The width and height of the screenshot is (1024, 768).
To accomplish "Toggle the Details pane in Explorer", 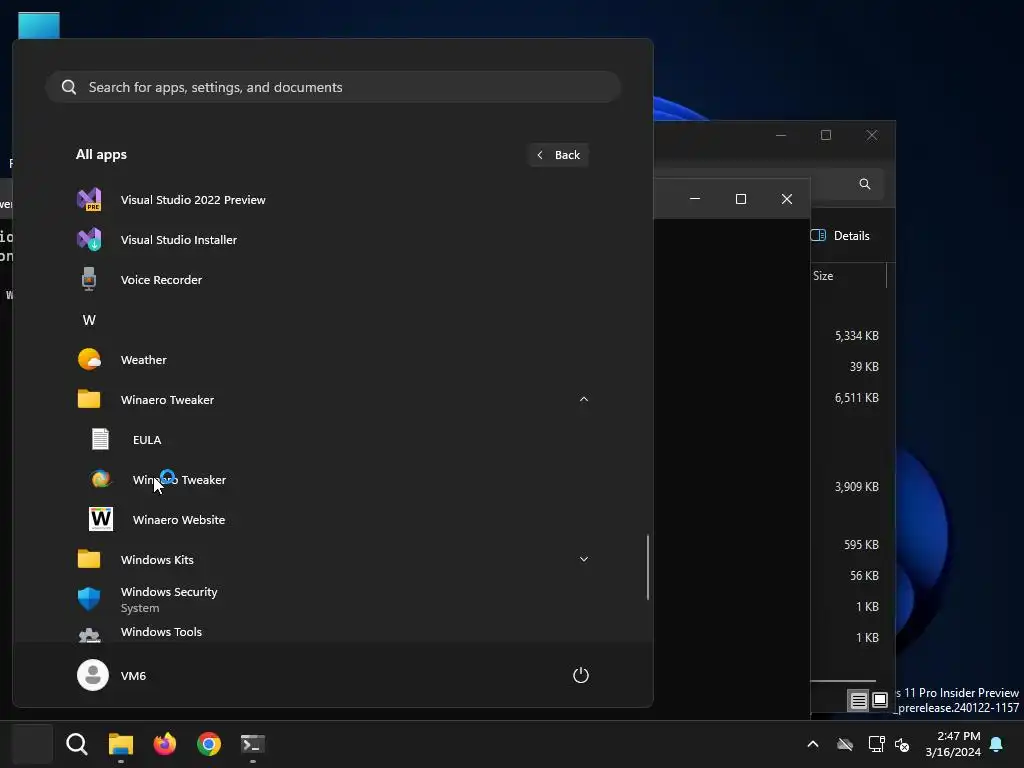I will [x=840, y=236].
